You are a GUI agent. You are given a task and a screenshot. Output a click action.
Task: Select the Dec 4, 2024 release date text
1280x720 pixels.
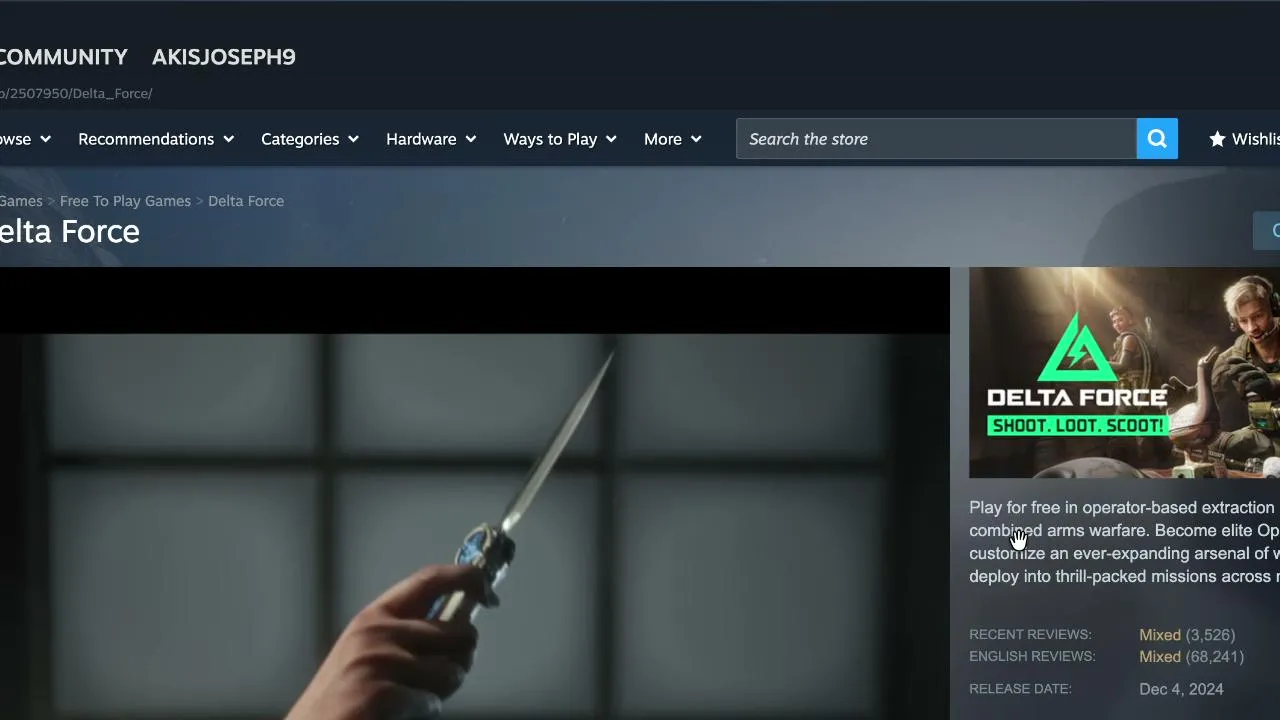point(1181,689)
